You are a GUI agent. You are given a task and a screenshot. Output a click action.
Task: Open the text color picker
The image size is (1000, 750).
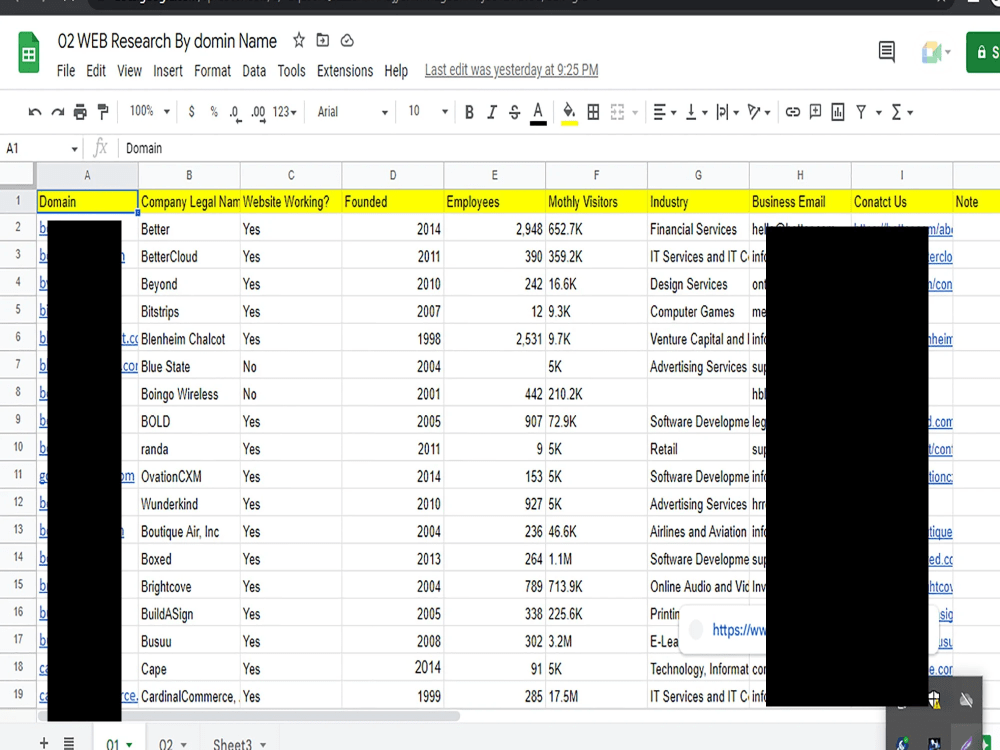(x=538, y=113)
